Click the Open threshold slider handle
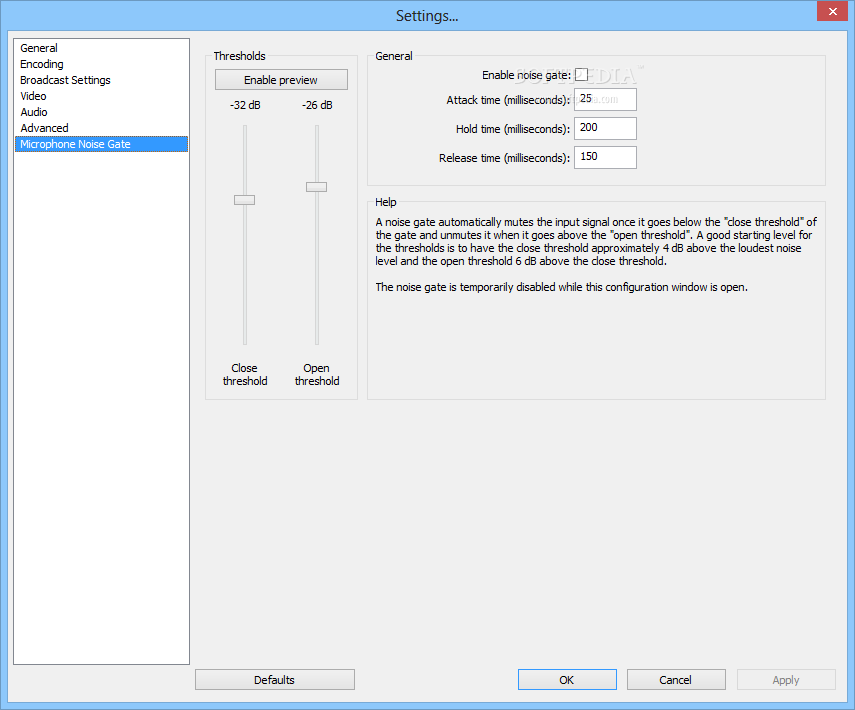 (316, 187)
